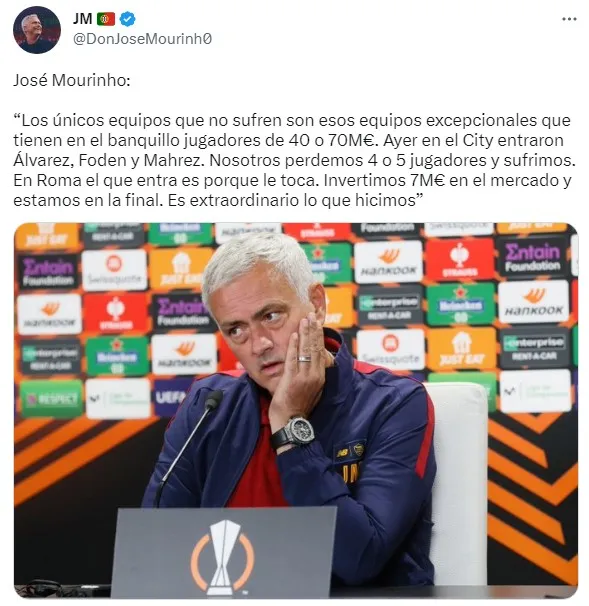589x606 pixels.
Task: Click the orange Just Eat logo at right
Action: [461, 349]
